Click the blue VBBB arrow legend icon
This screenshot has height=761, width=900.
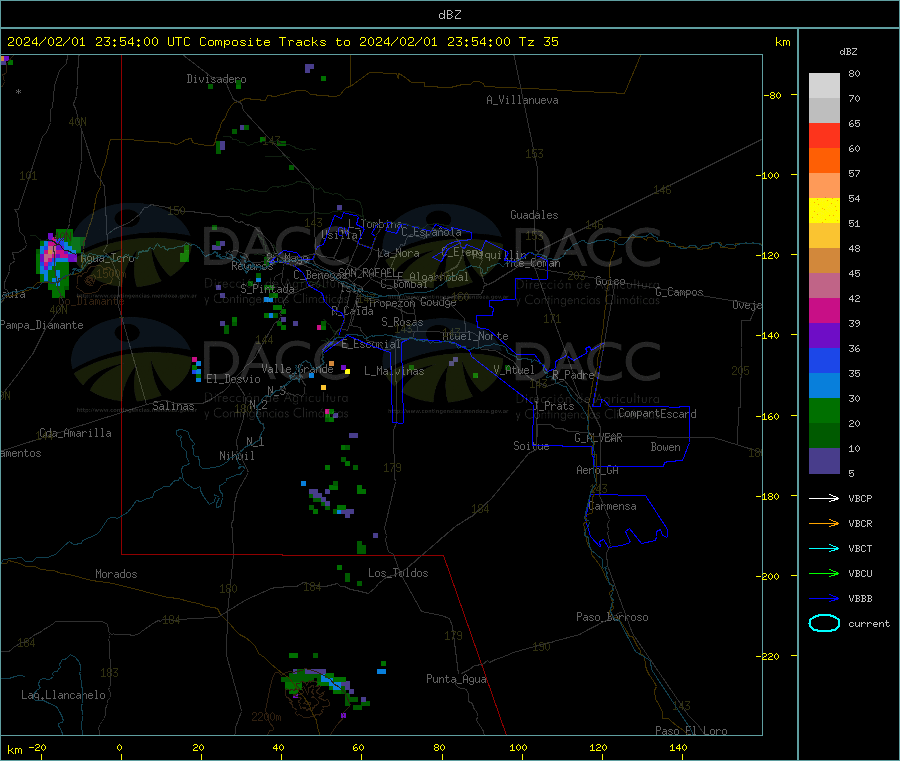pos(824,599)
